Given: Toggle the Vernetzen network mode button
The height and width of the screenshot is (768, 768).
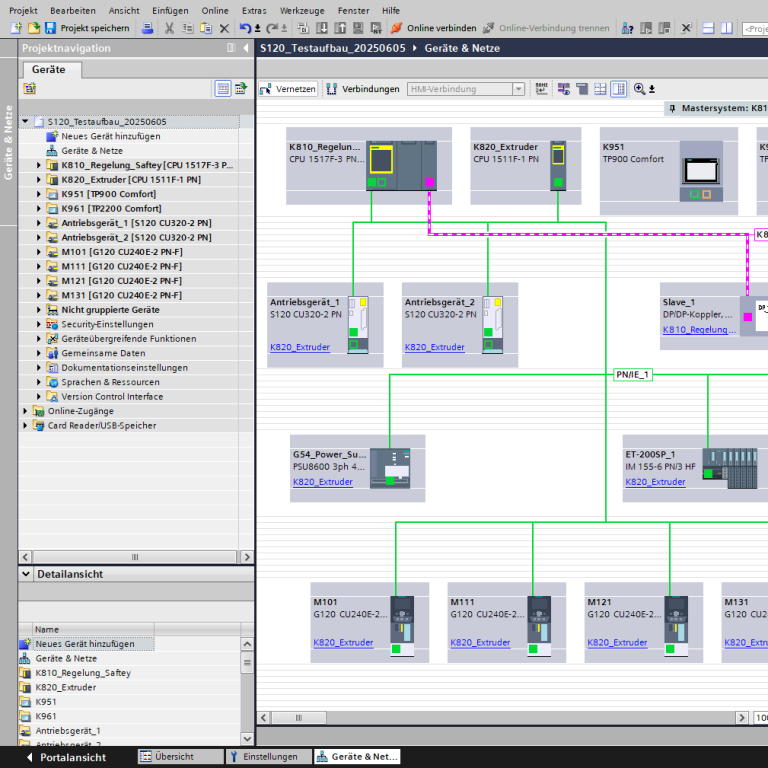Looking at the screenshot, I should tap(288, 89).
